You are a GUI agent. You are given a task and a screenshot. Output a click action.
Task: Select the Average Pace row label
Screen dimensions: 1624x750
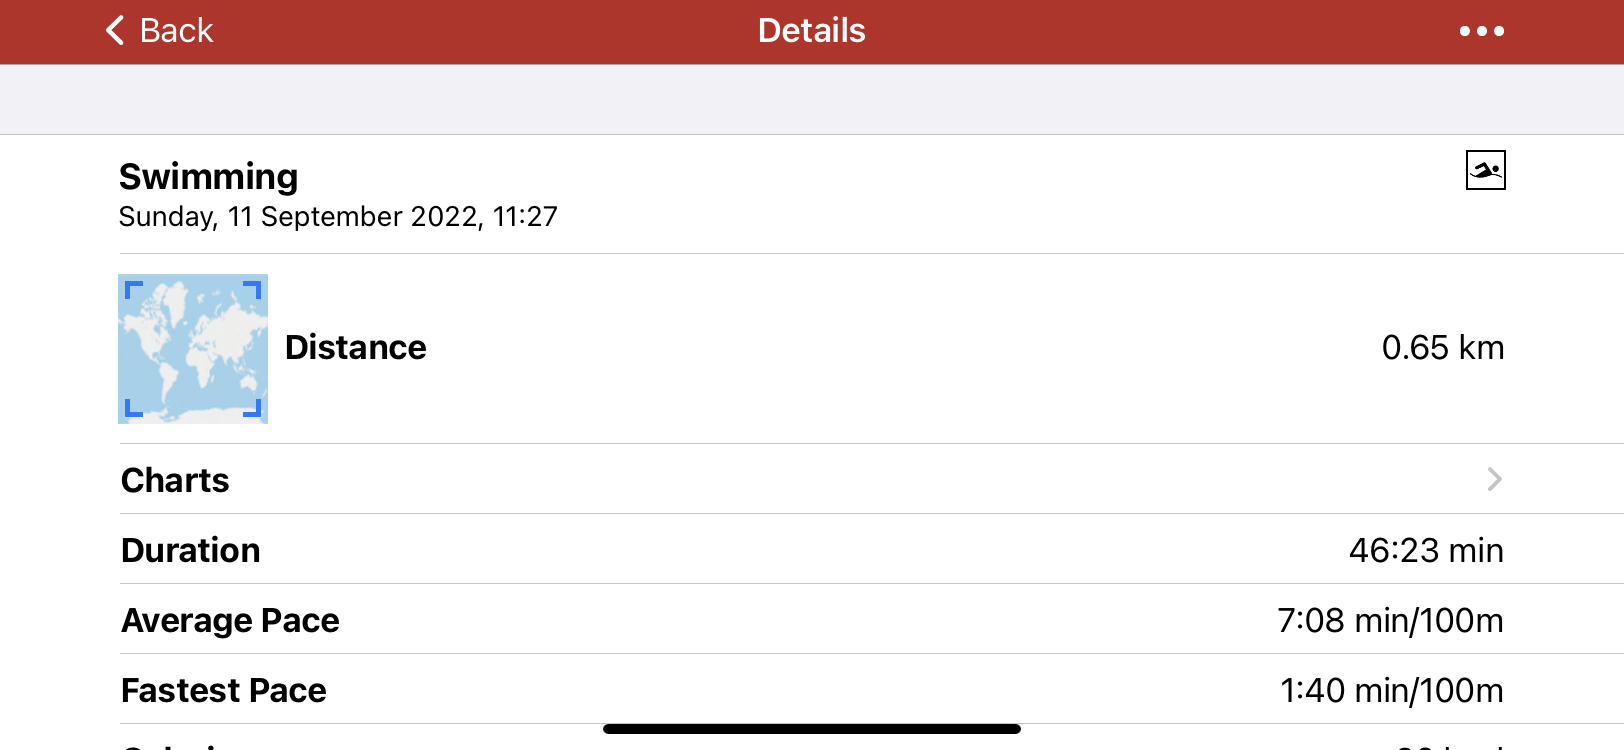pos(230,621)
